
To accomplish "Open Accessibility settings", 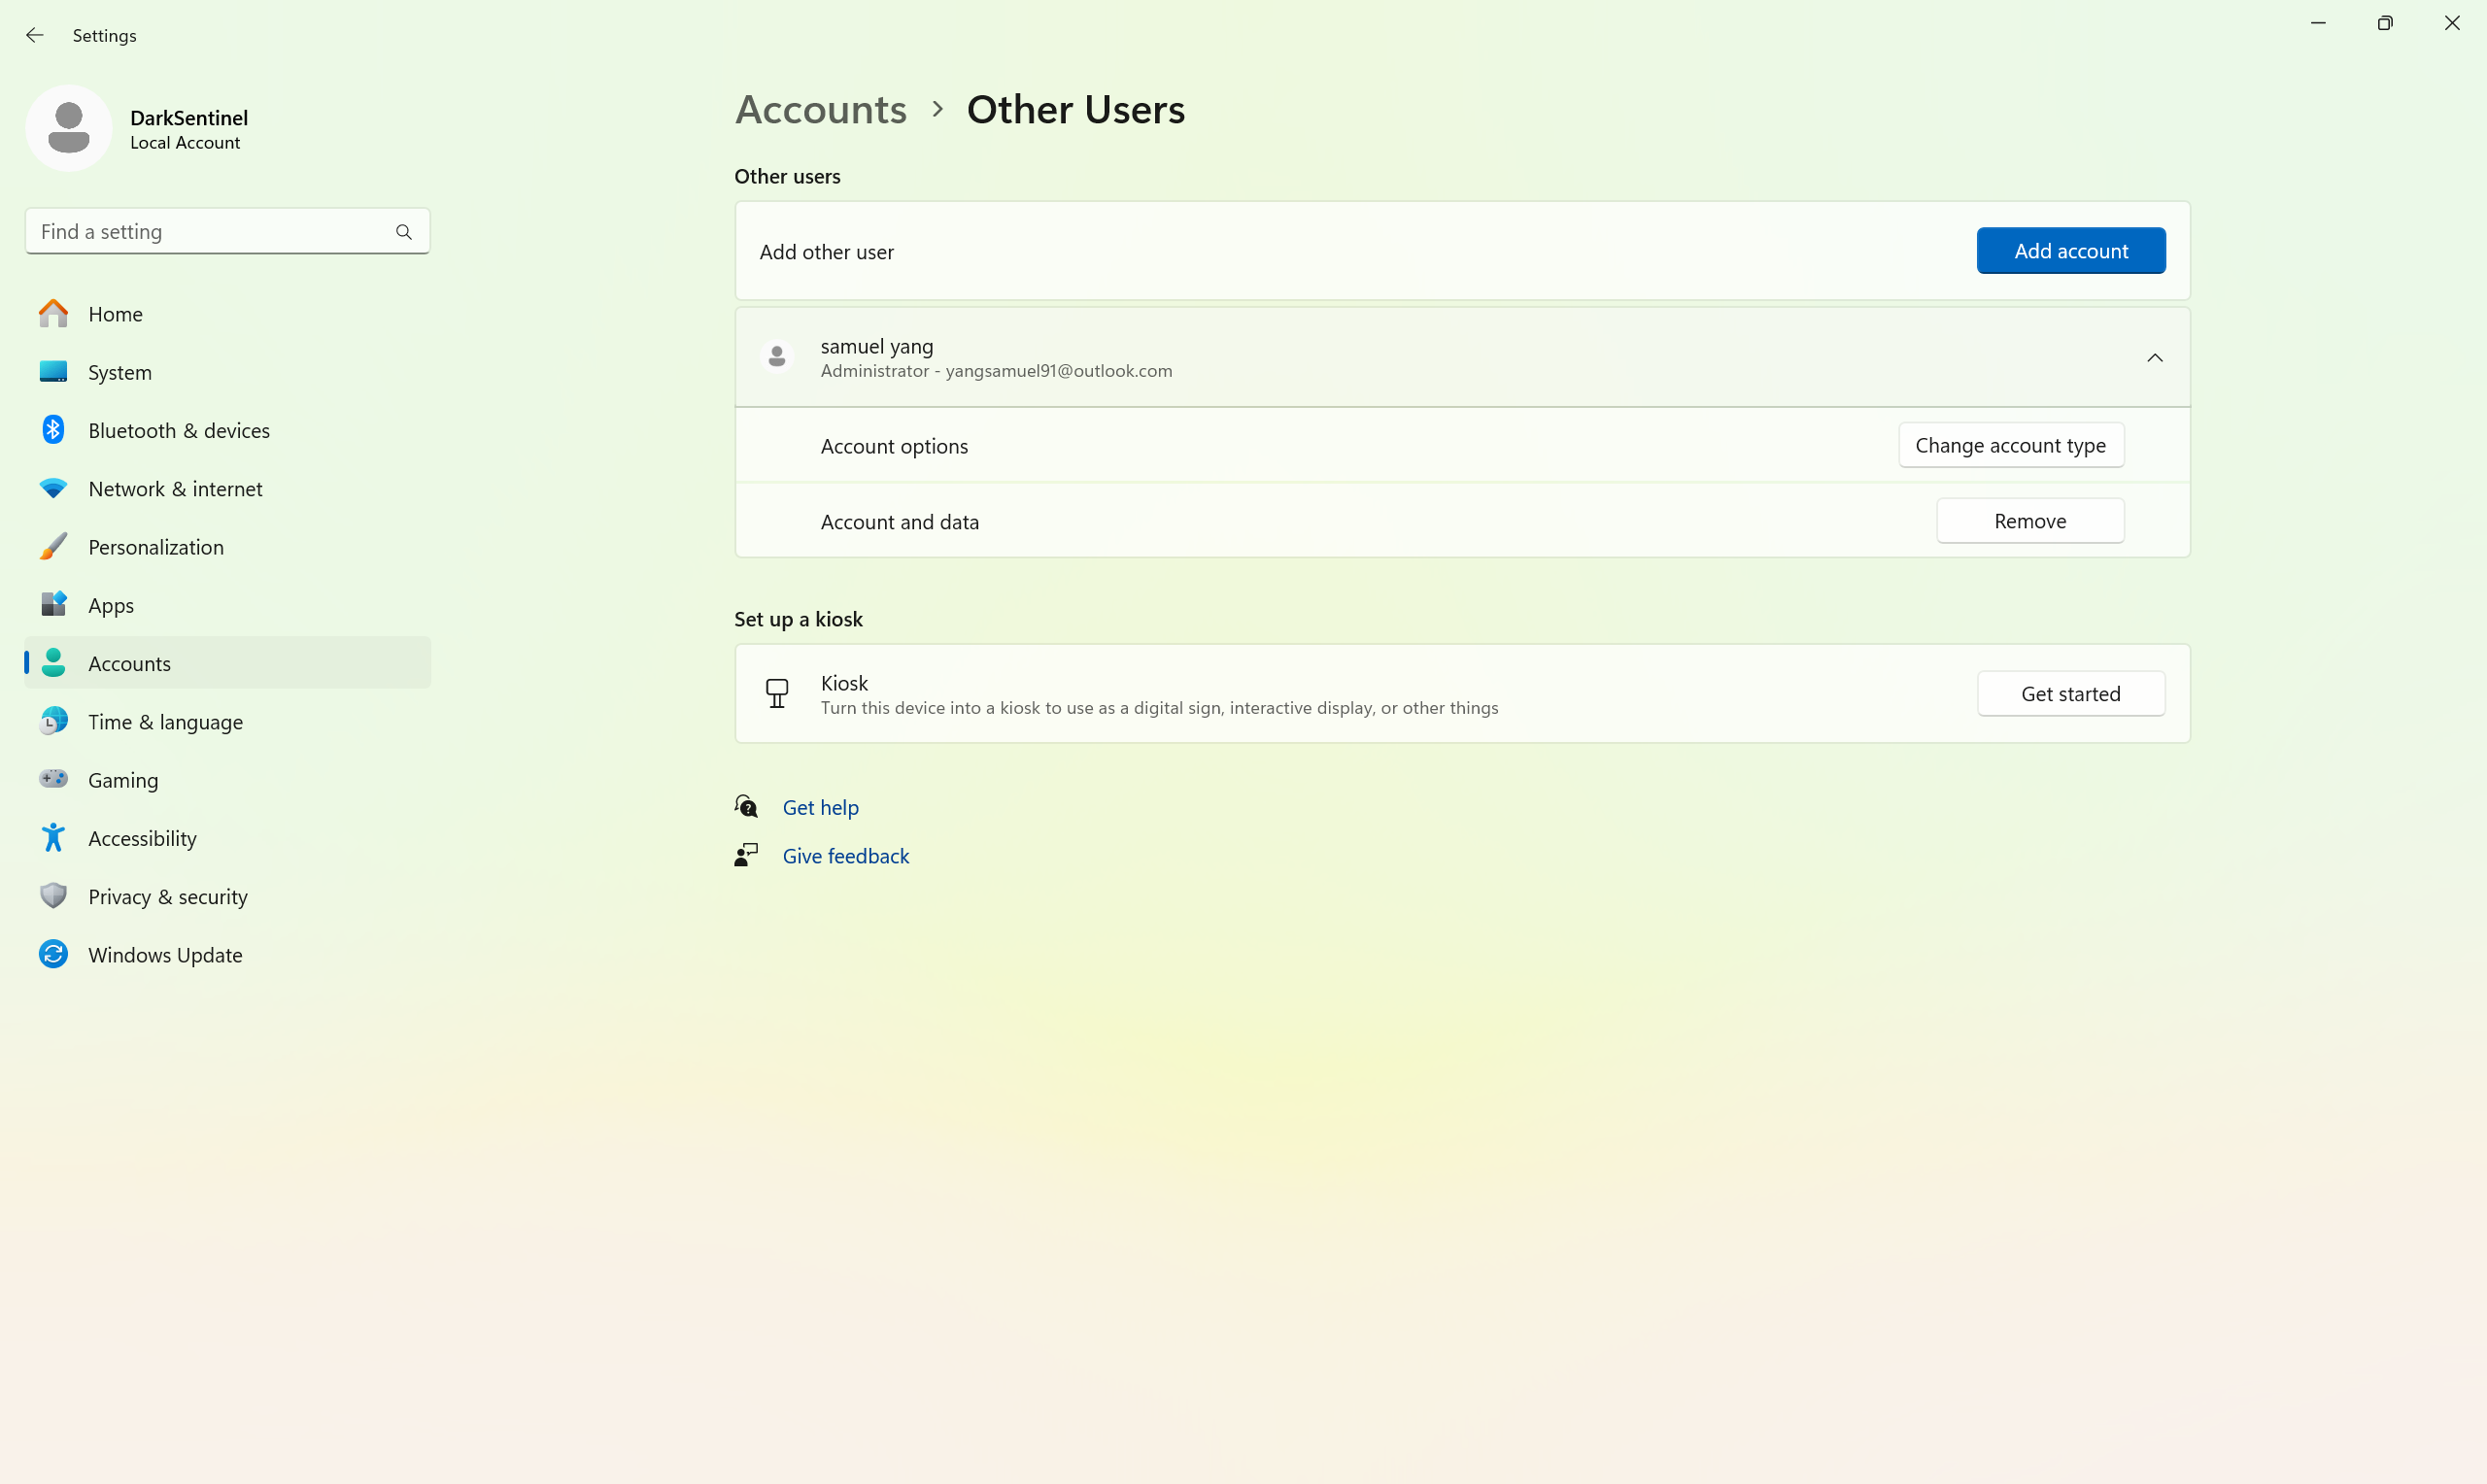I will (x=228, y=837).
